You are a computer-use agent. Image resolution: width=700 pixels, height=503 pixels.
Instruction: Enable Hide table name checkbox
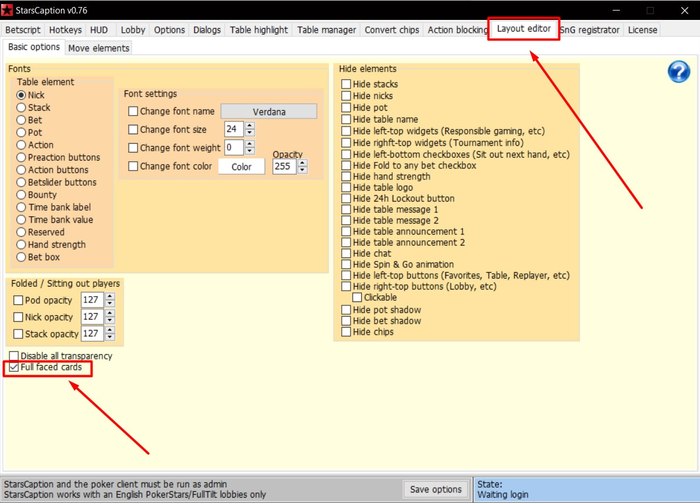pyautogui.click(x=346, y=119)
